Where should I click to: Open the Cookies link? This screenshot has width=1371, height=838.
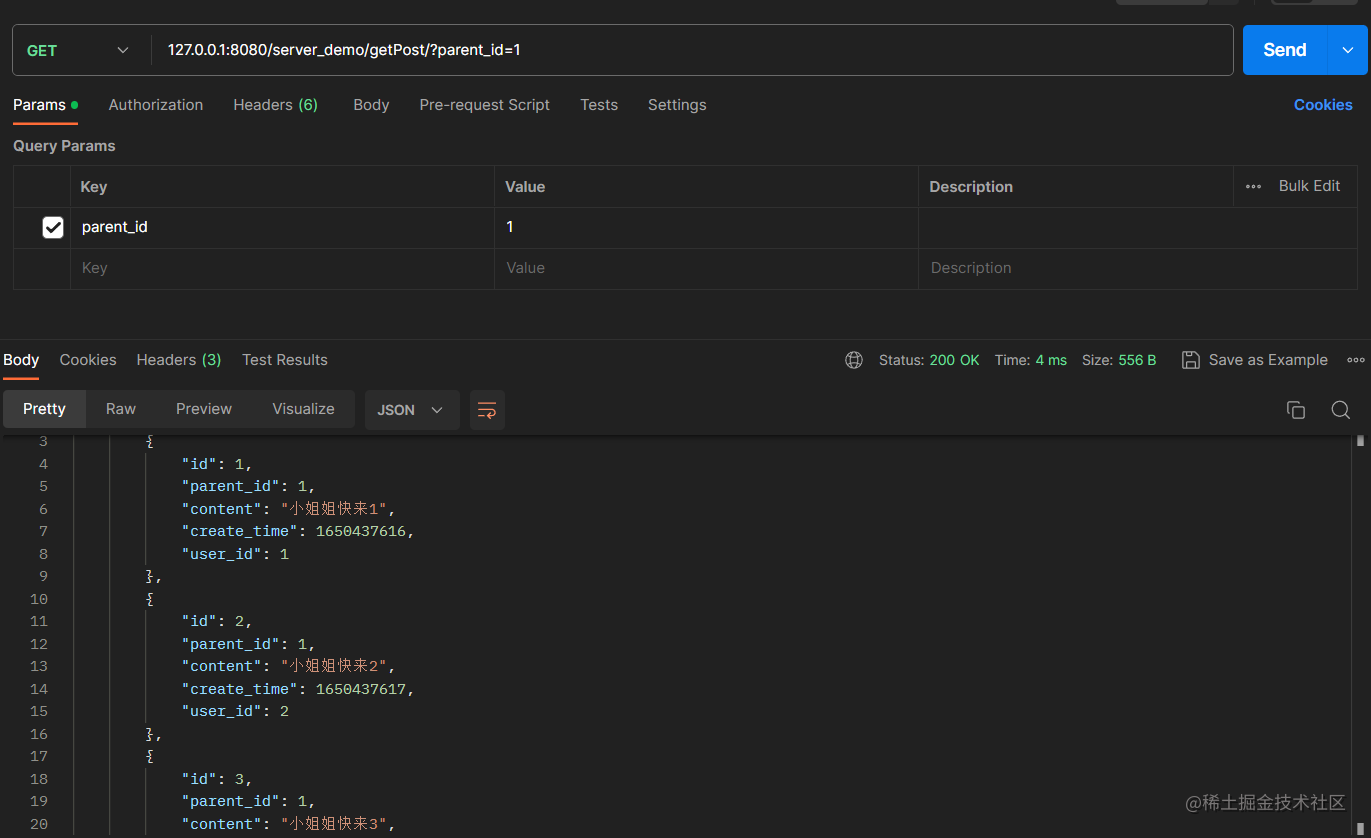[x=1323, y=105]
